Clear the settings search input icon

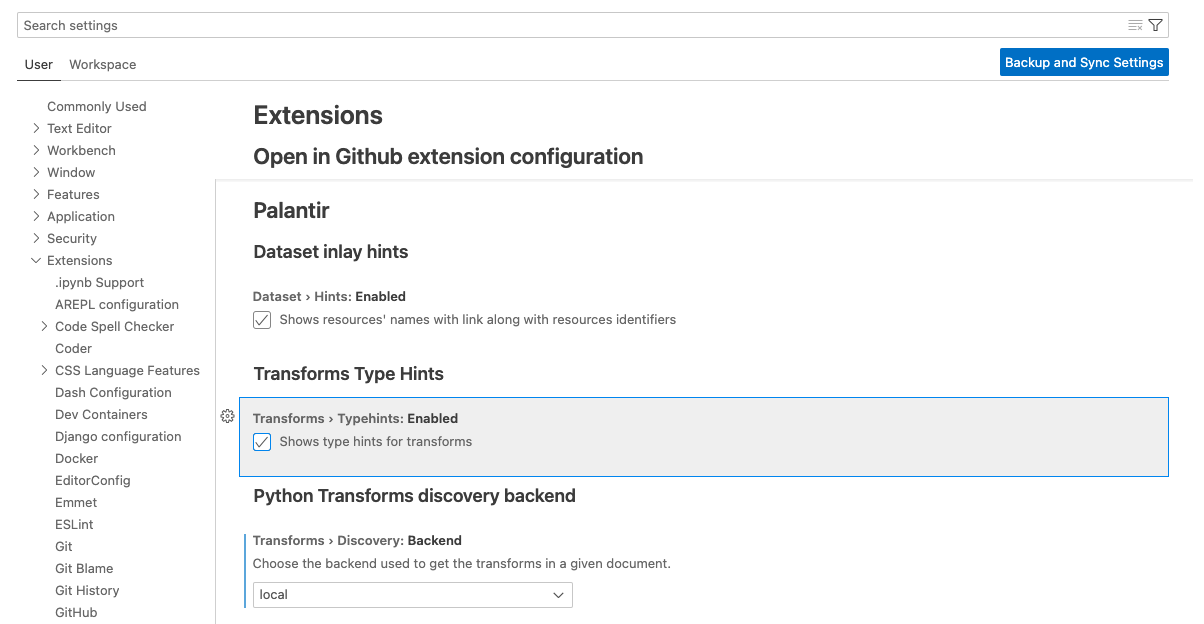point(1135,25)
